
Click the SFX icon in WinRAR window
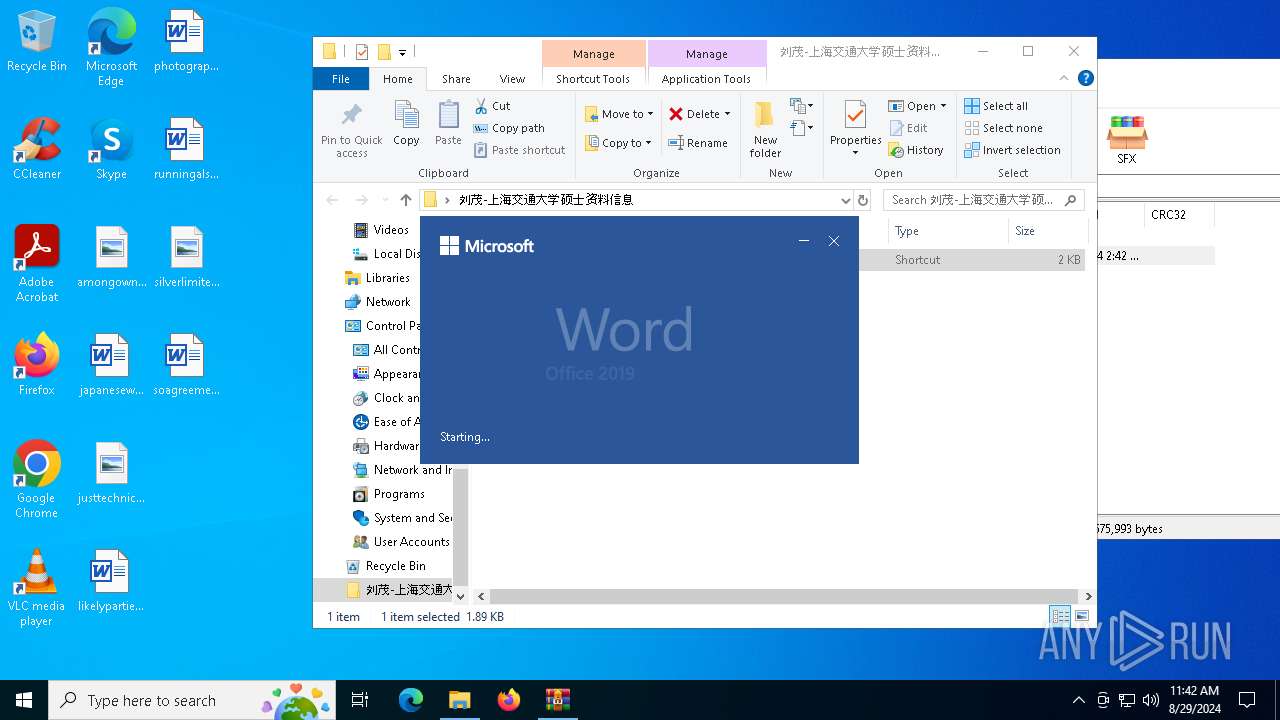1127,140
